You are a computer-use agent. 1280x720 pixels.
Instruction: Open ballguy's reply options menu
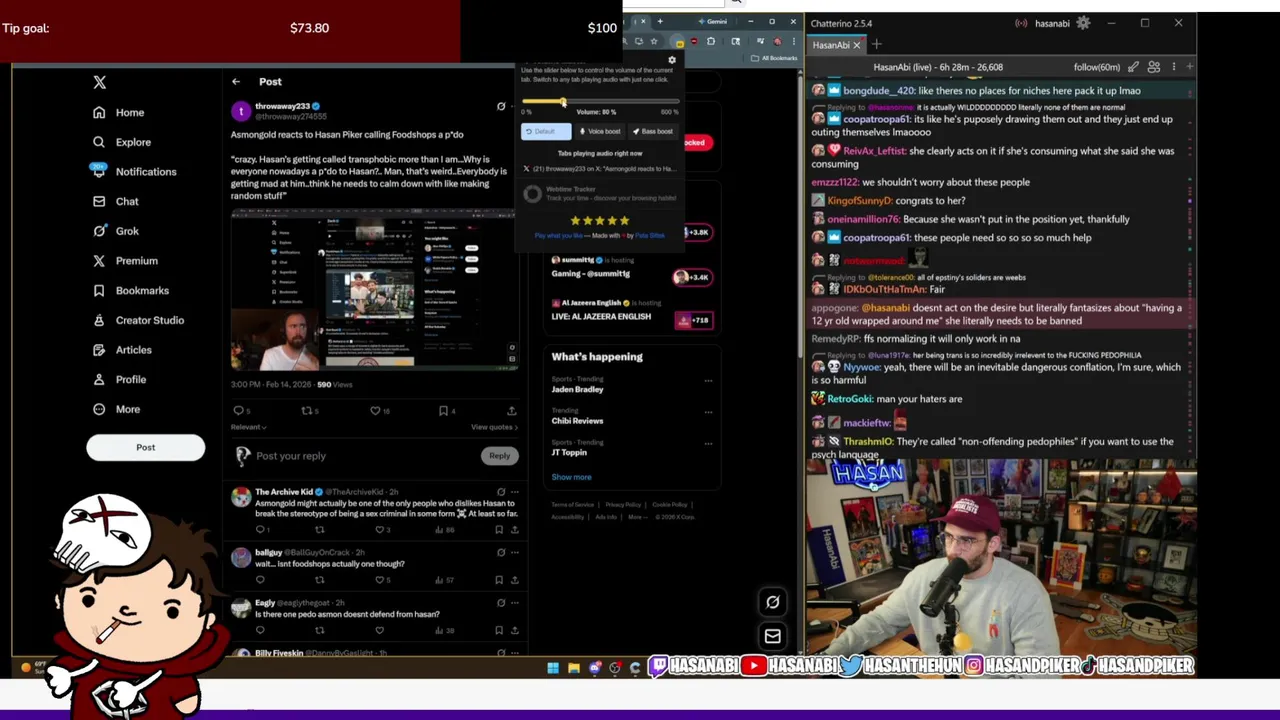coord(515,552)
